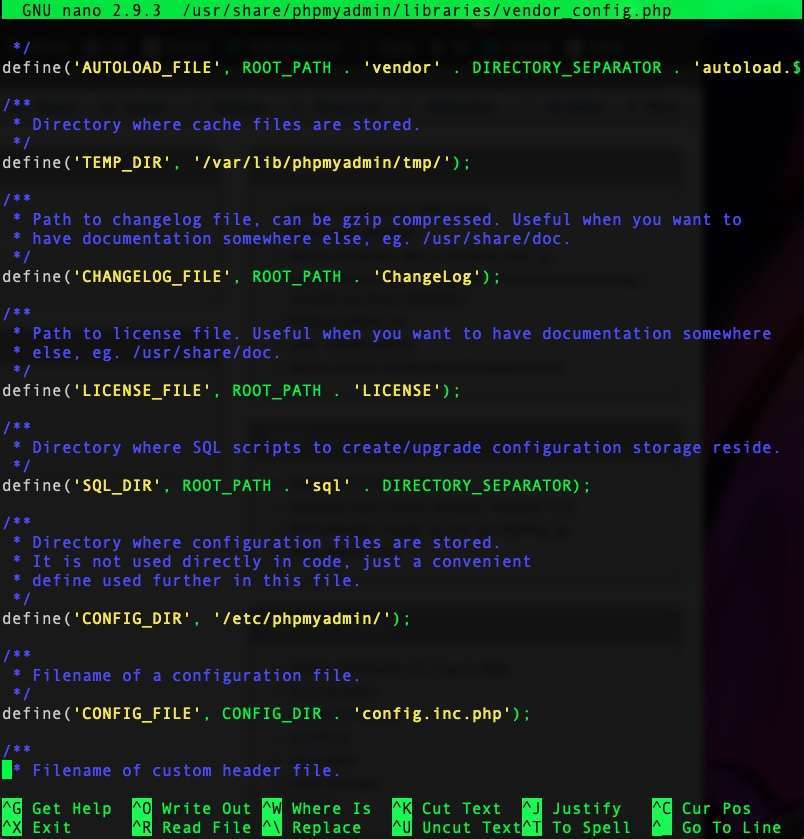Click ROOT_PATH in the AUTOLOAD_FILE line
This screenshot has width=804, height=839.
[x=286, y=67]
